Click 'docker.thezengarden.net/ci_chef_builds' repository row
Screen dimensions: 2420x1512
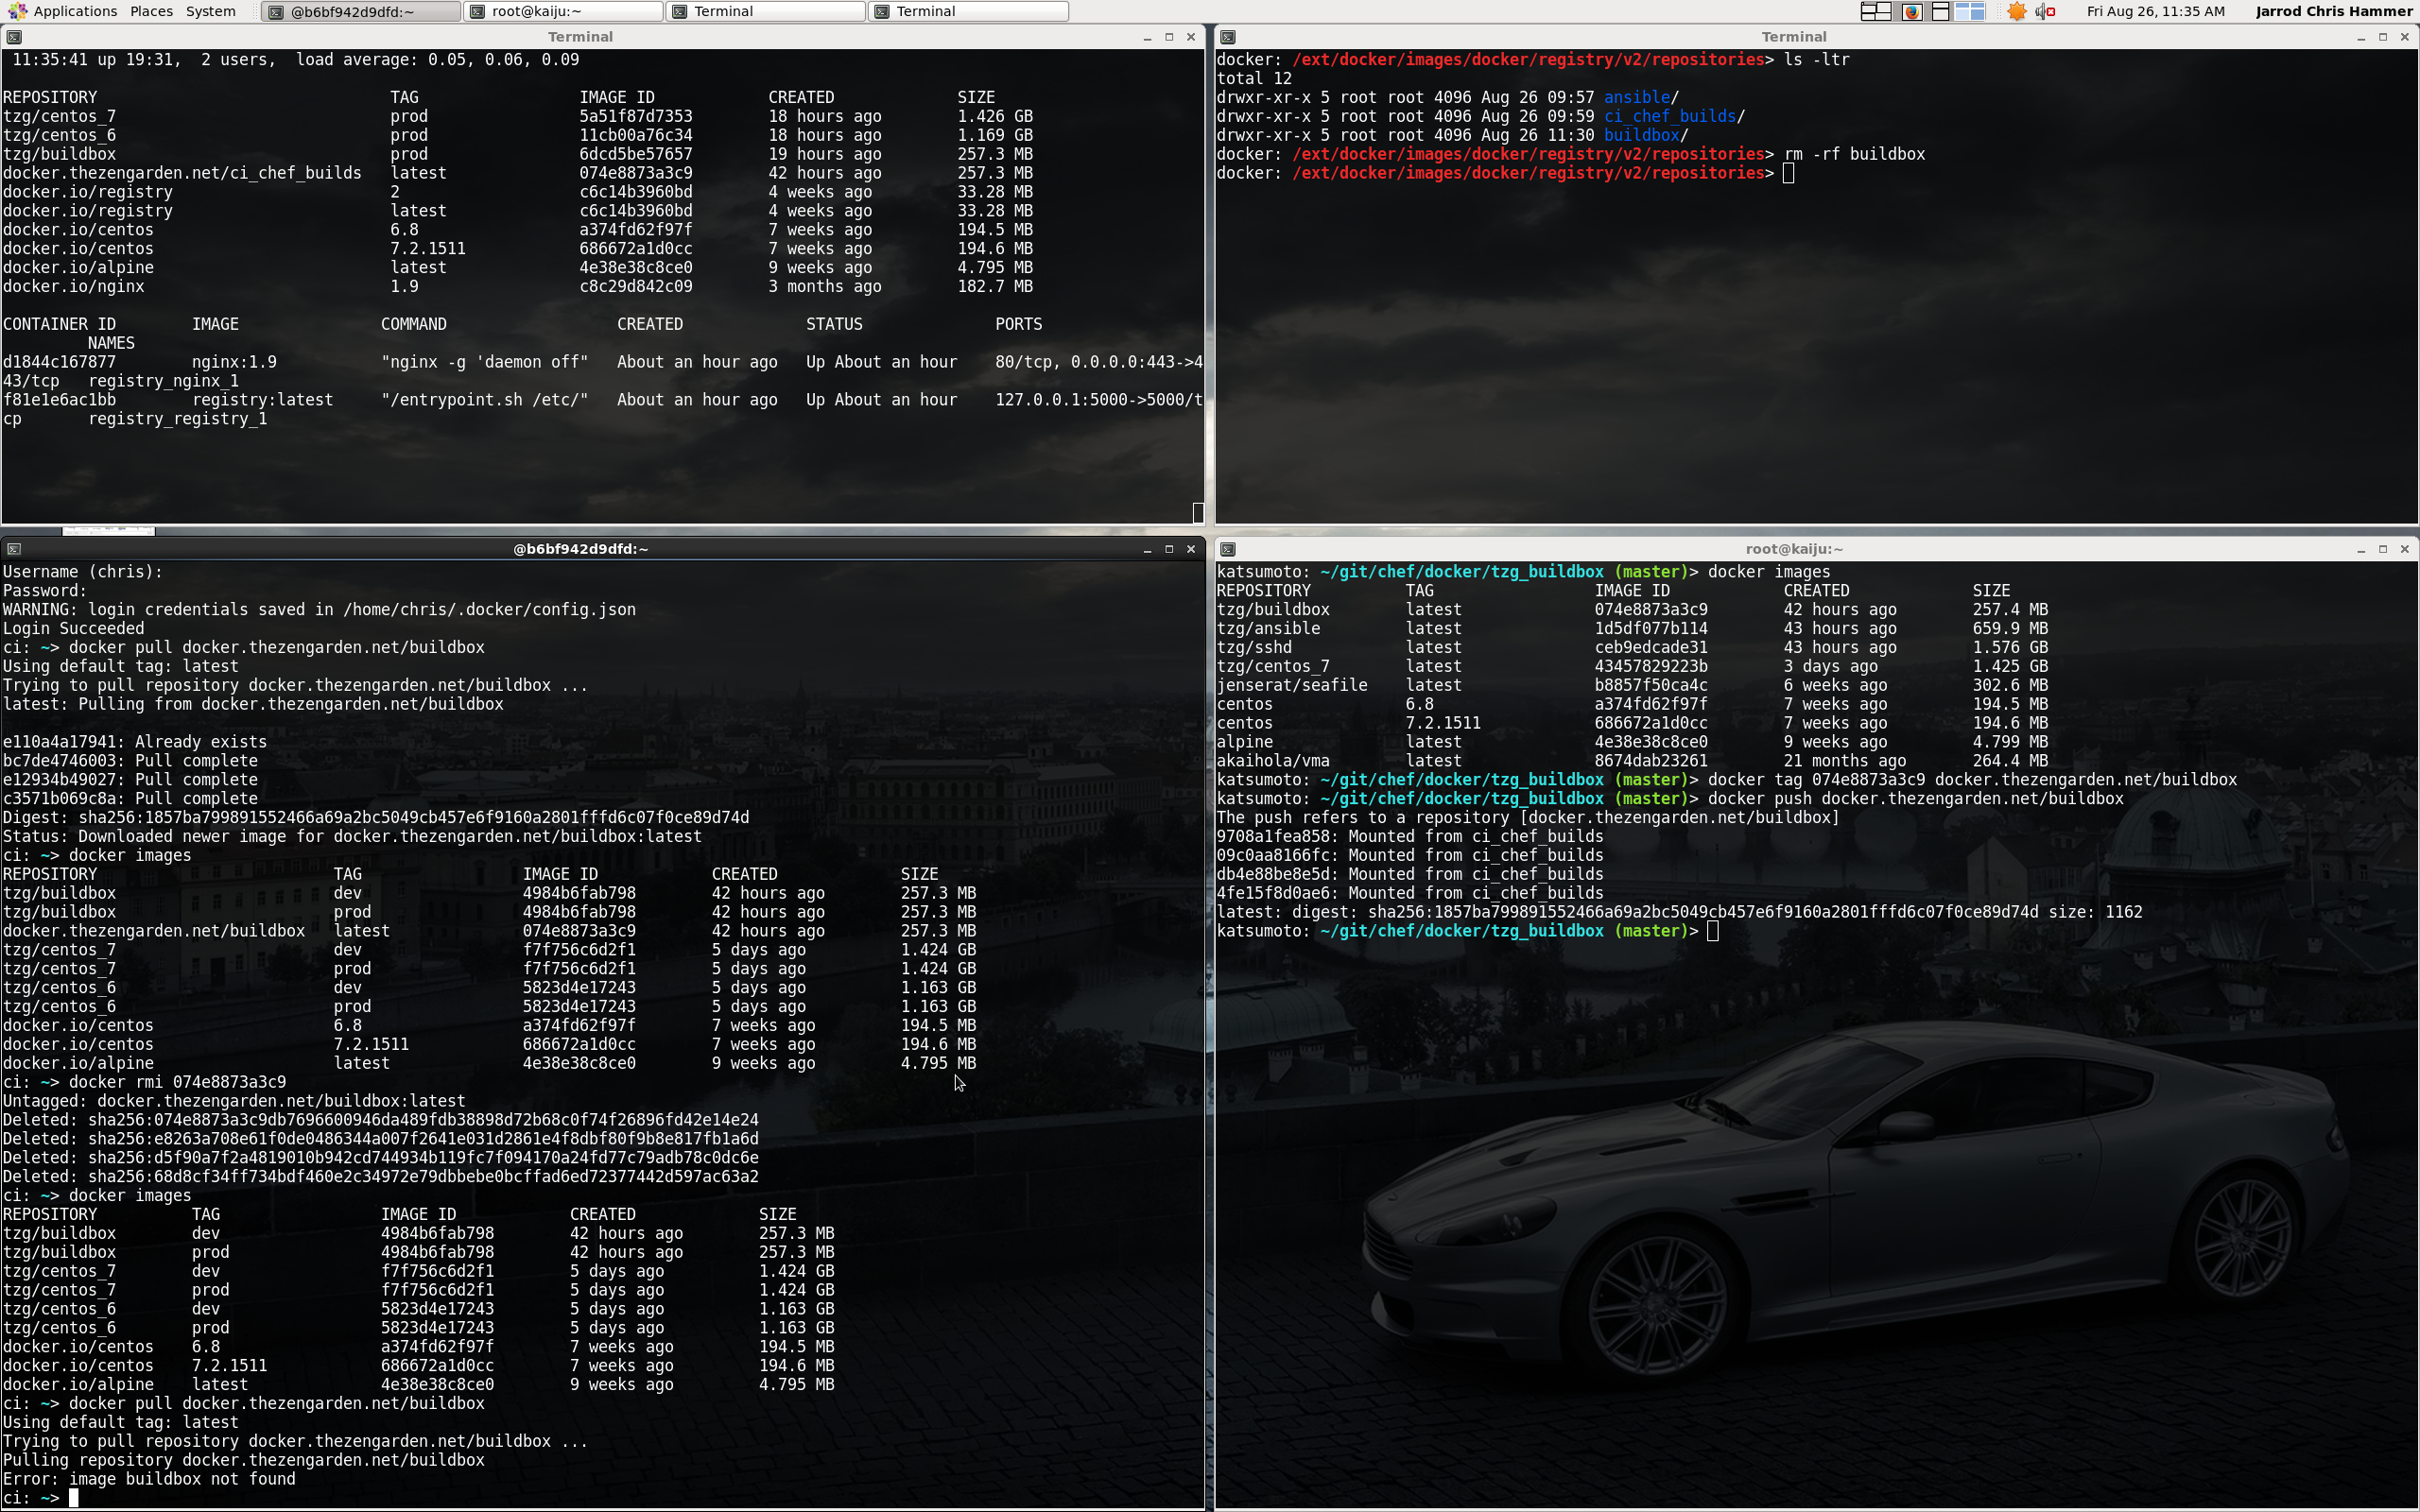[x=518, y=173]
